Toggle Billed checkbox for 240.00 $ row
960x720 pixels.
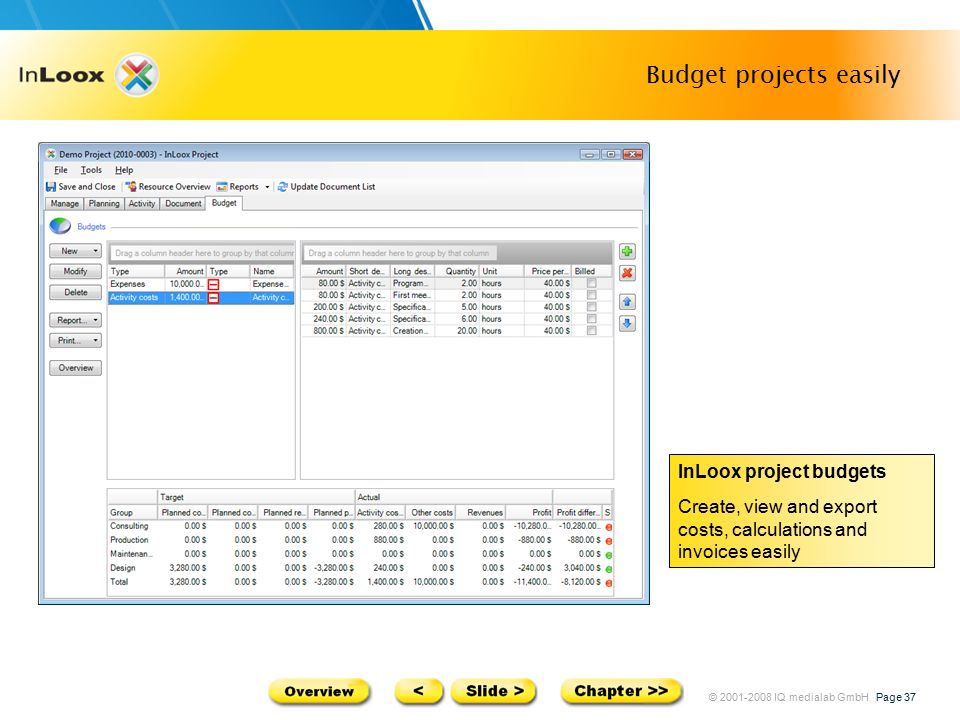[x=591, y=319]
